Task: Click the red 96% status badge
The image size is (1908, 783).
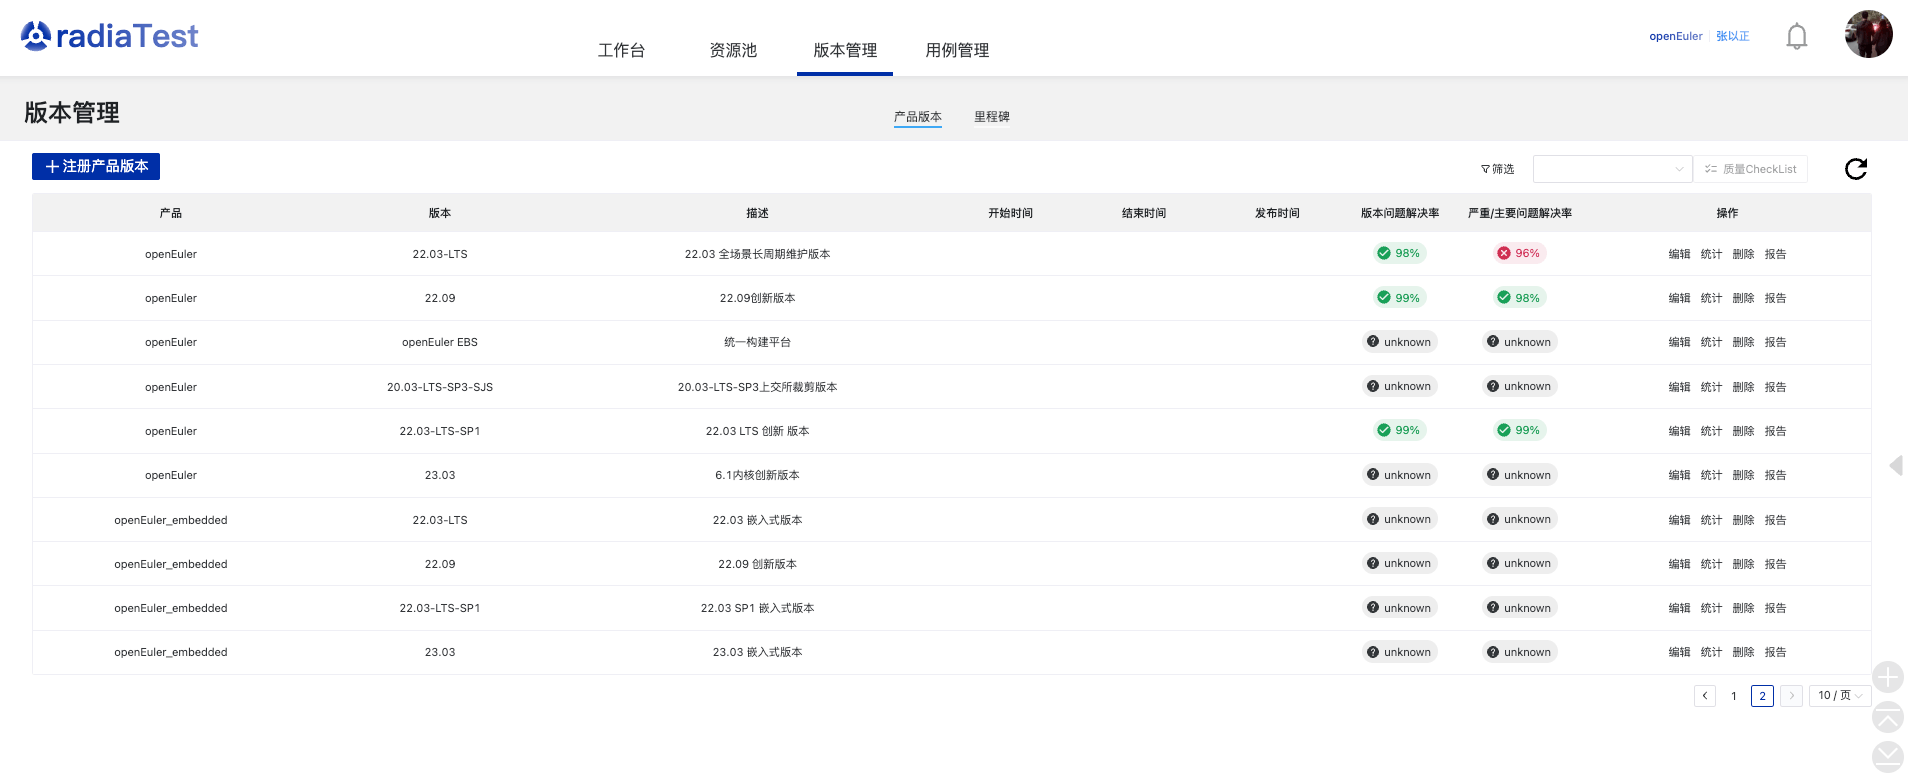Action: pyautogui.click(x=1518, y=254)
